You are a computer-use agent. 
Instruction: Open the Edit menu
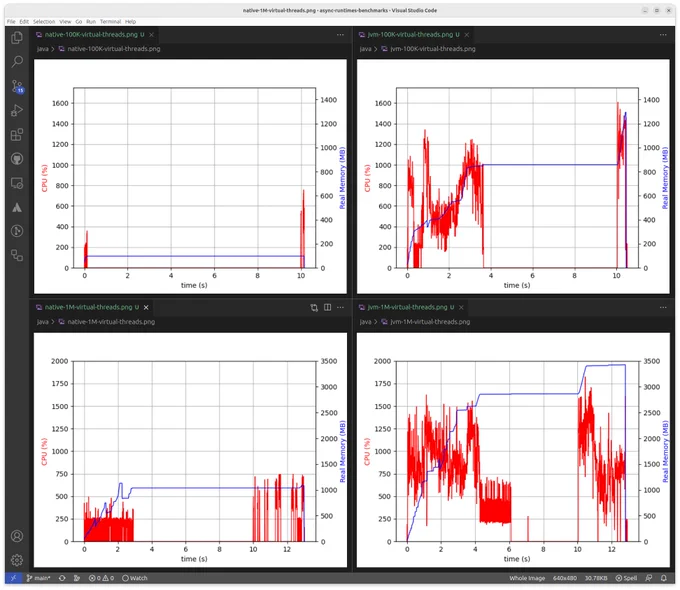pos(24,22)
